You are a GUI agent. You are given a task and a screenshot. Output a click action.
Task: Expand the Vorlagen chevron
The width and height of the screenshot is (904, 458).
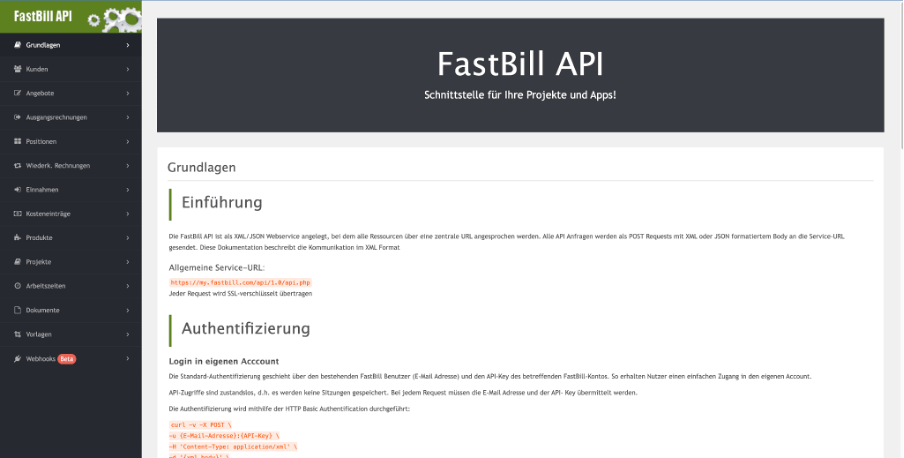128,335
